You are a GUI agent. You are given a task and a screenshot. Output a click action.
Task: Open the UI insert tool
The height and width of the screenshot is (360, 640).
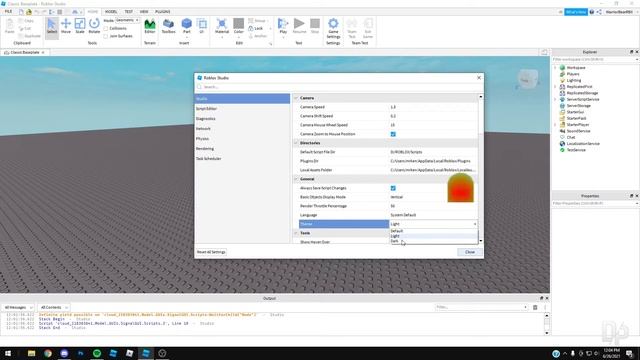click(202, 26)
